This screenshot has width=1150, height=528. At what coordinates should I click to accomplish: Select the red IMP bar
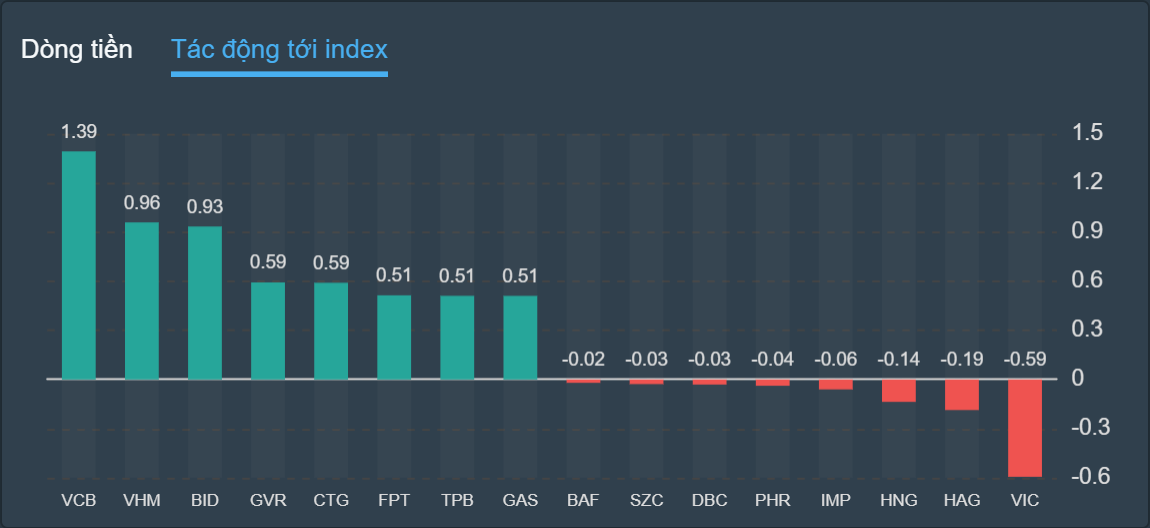tap(836, 385)
